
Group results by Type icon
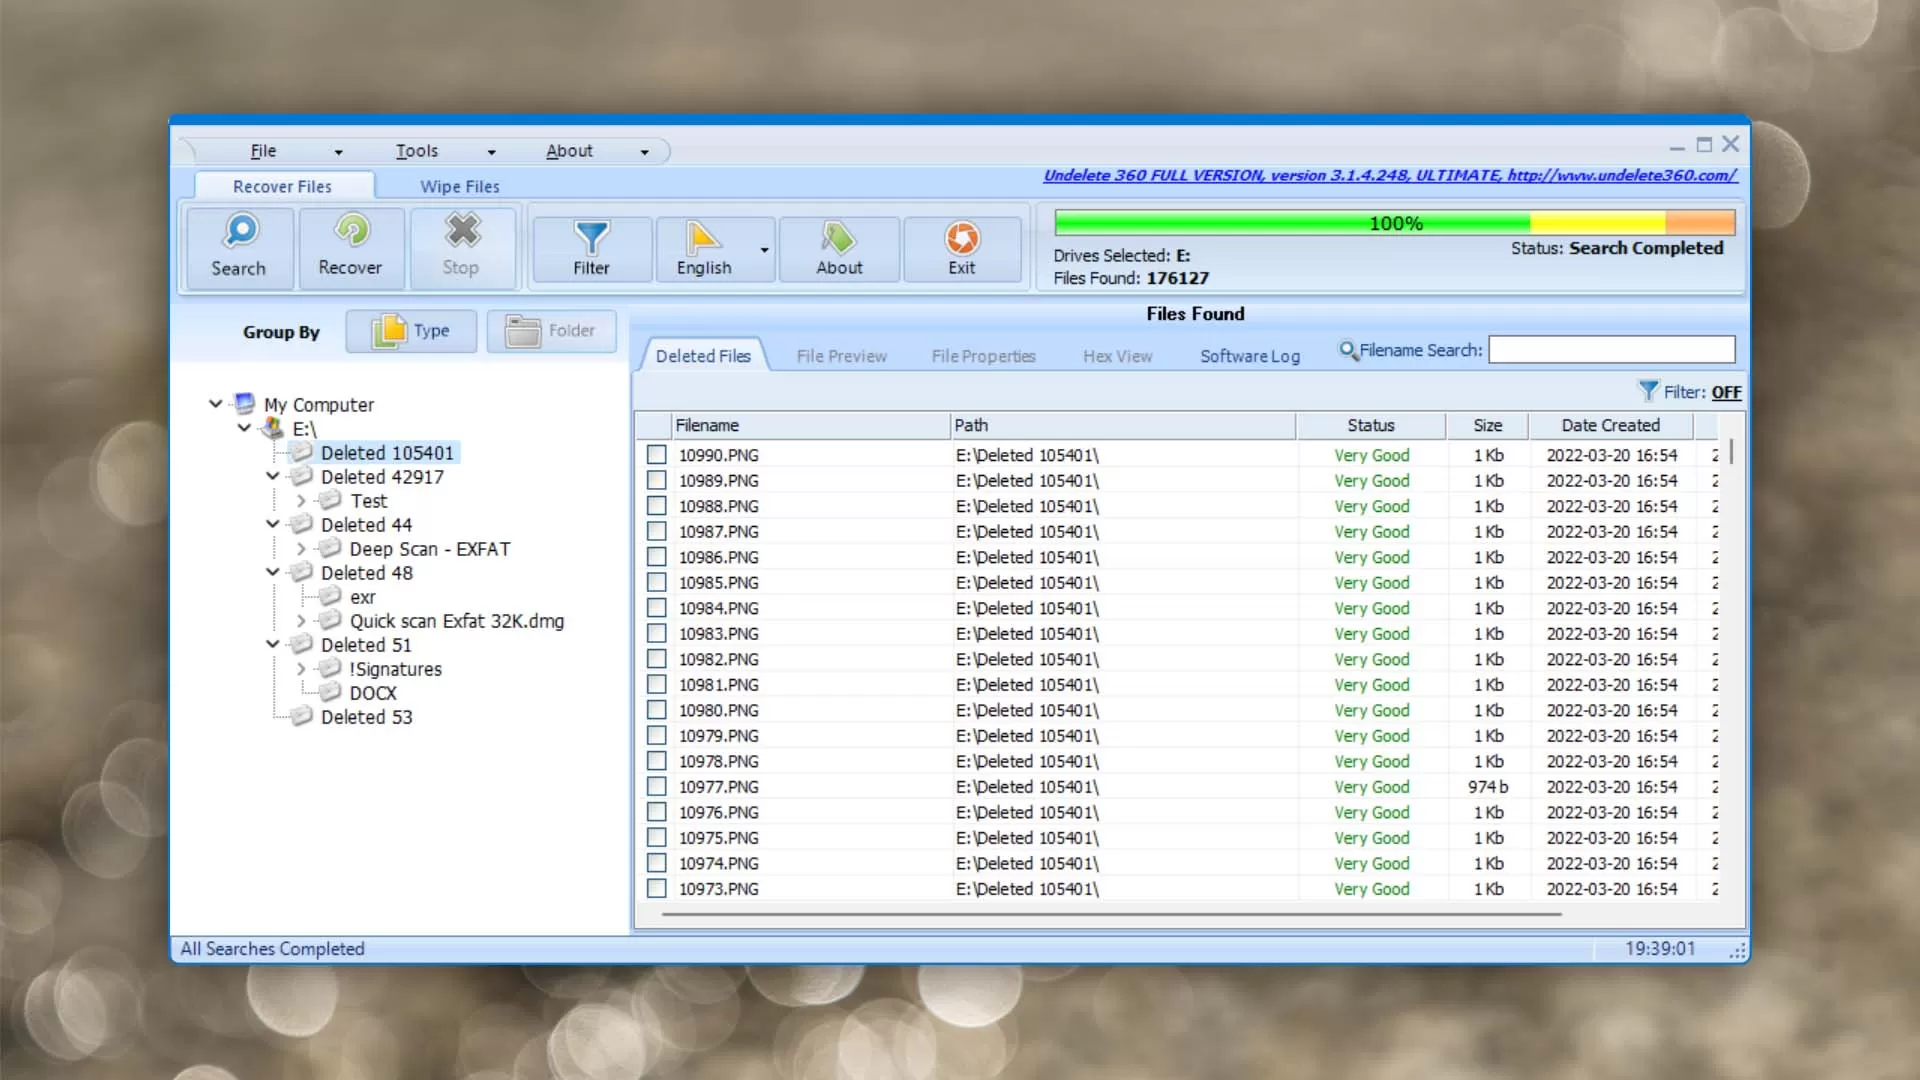(x=389, y=331)
